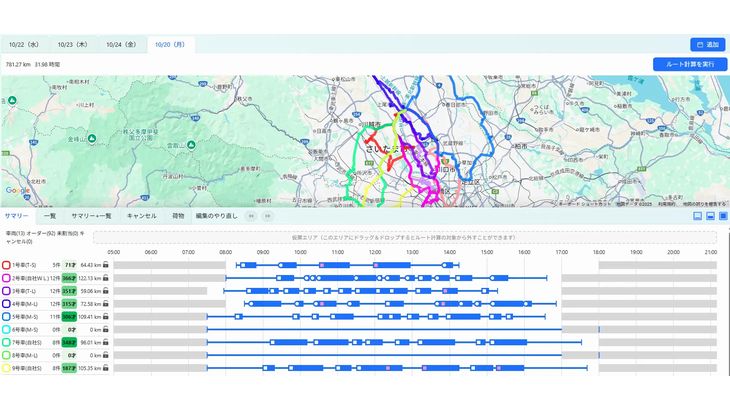Open the 10/22（水） date tab

24,44
